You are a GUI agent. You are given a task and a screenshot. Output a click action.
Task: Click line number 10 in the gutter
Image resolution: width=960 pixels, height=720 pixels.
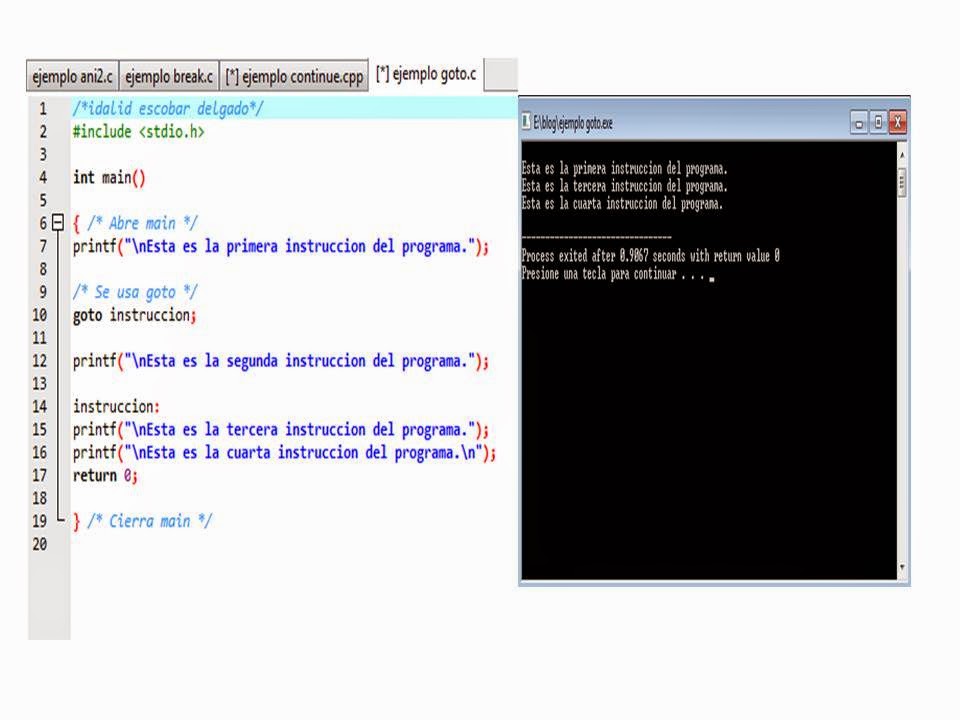38,315
